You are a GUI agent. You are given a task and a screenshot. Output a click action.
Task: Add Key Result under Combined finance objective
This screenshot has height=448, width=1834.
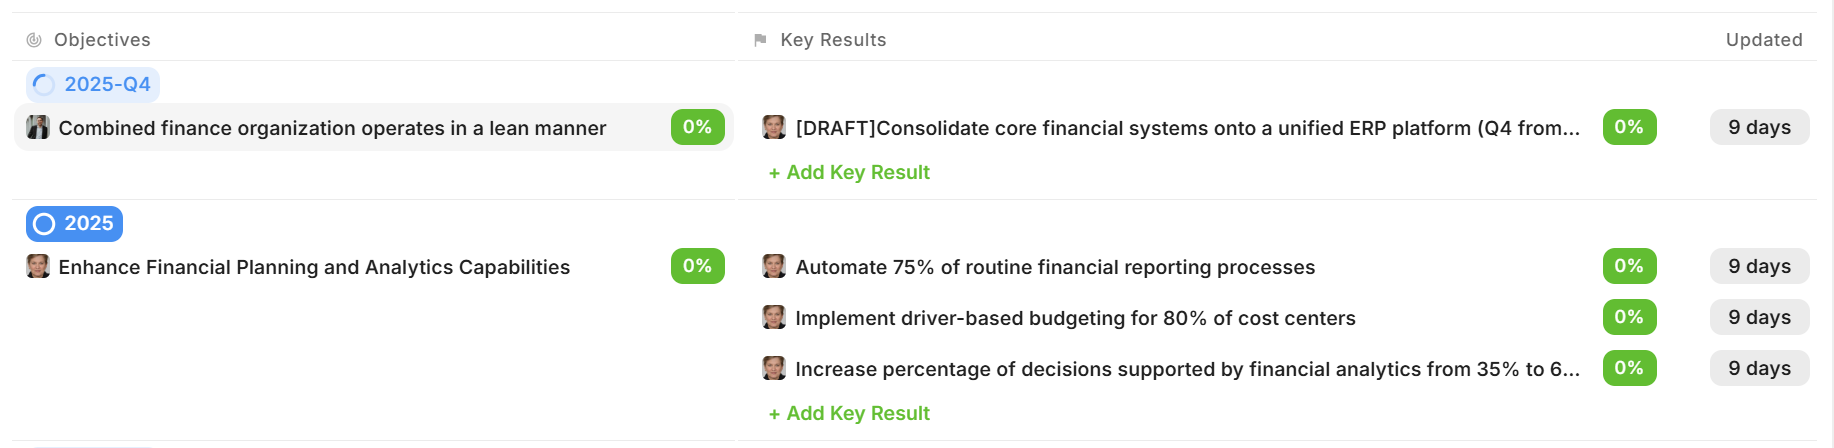click(x=849, y=172)
